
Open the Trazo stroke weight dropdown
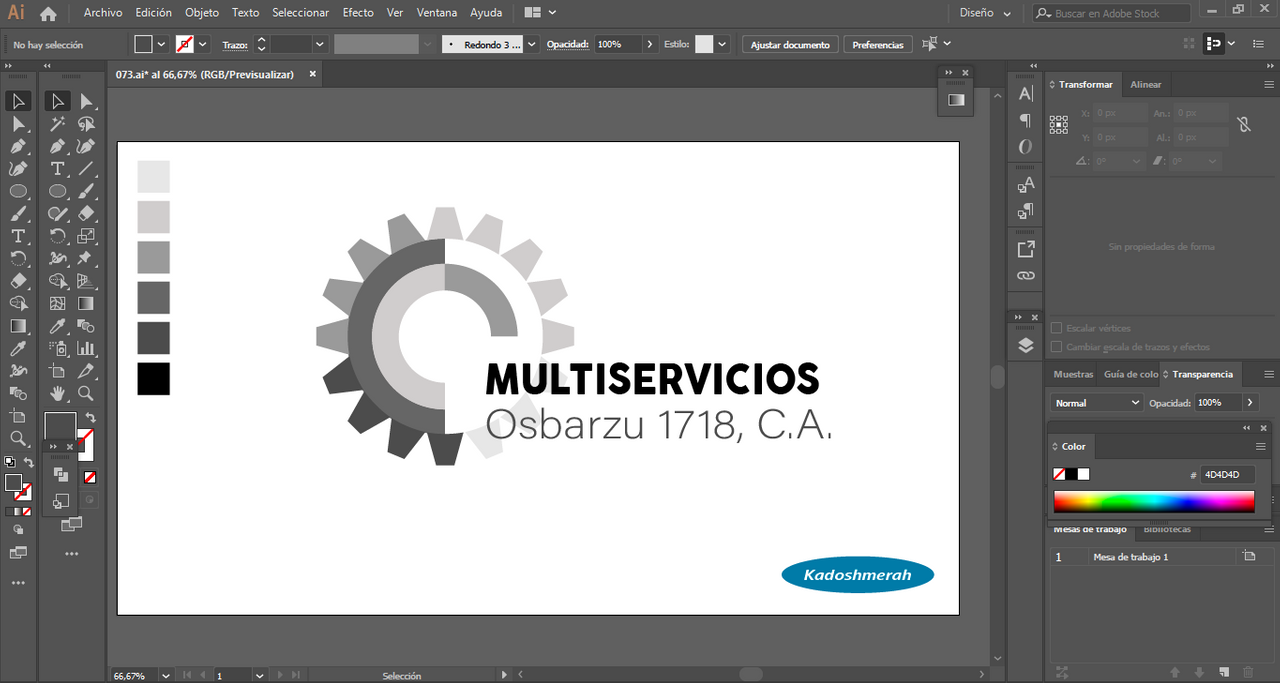(x=320, y=44)
